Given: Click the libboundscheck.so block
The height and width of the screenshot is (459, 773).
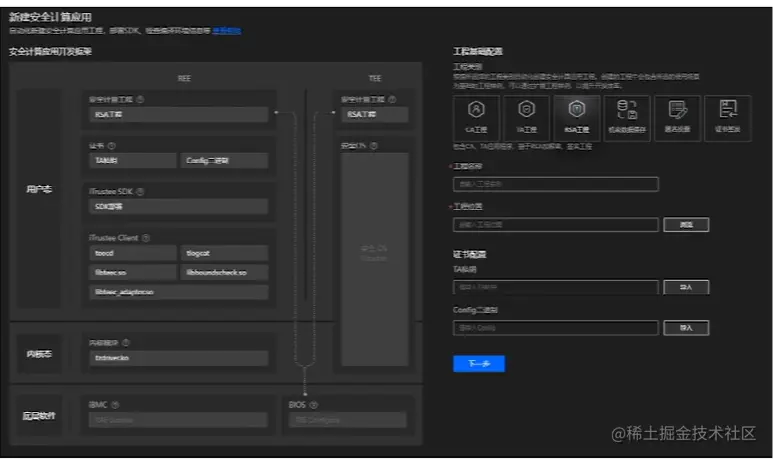Looking at the screenshot, I should click(x=224, y=272).
